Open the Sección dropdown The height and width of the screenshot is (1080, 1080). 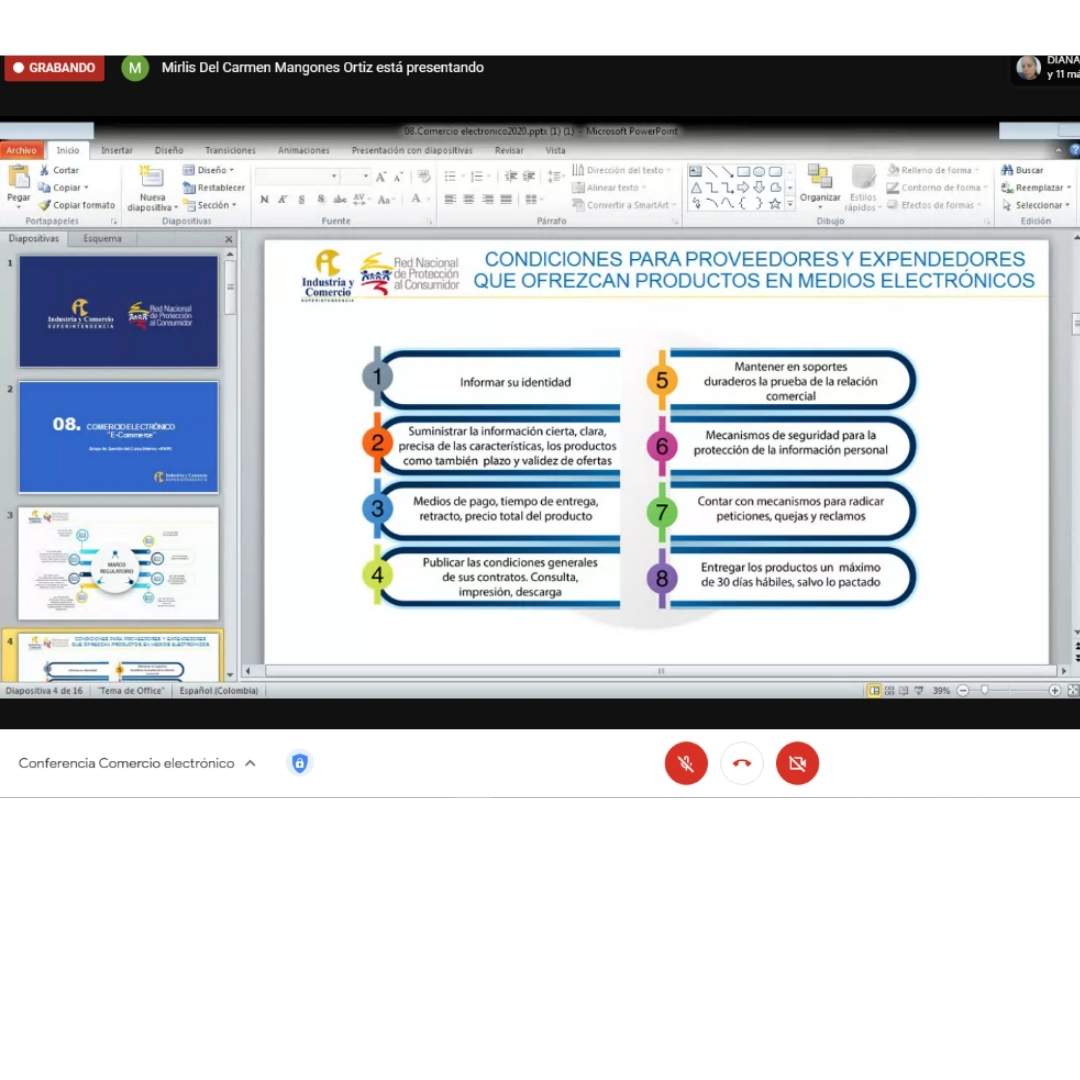click(x=210, y=205)
